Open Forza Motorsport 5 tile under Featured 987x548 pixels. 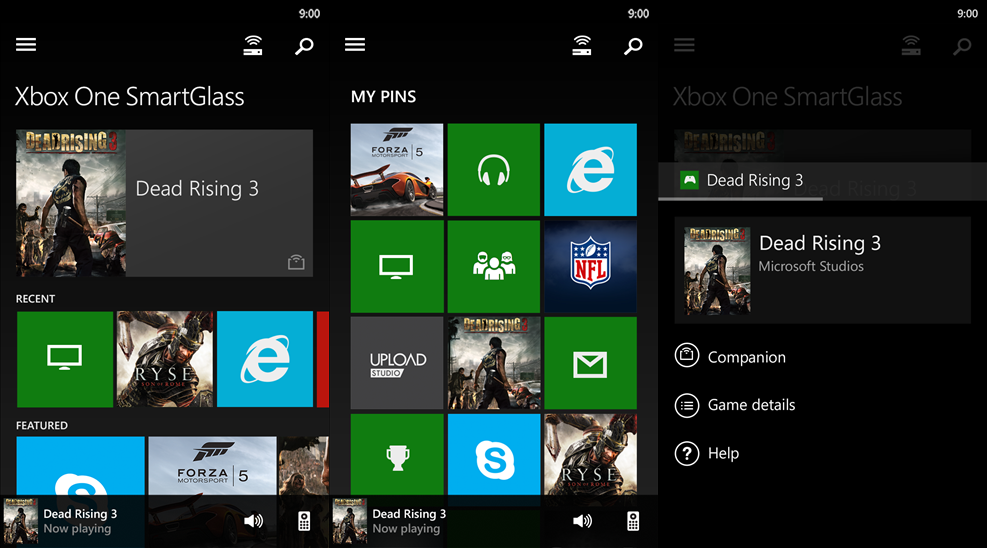coord(212,466)
